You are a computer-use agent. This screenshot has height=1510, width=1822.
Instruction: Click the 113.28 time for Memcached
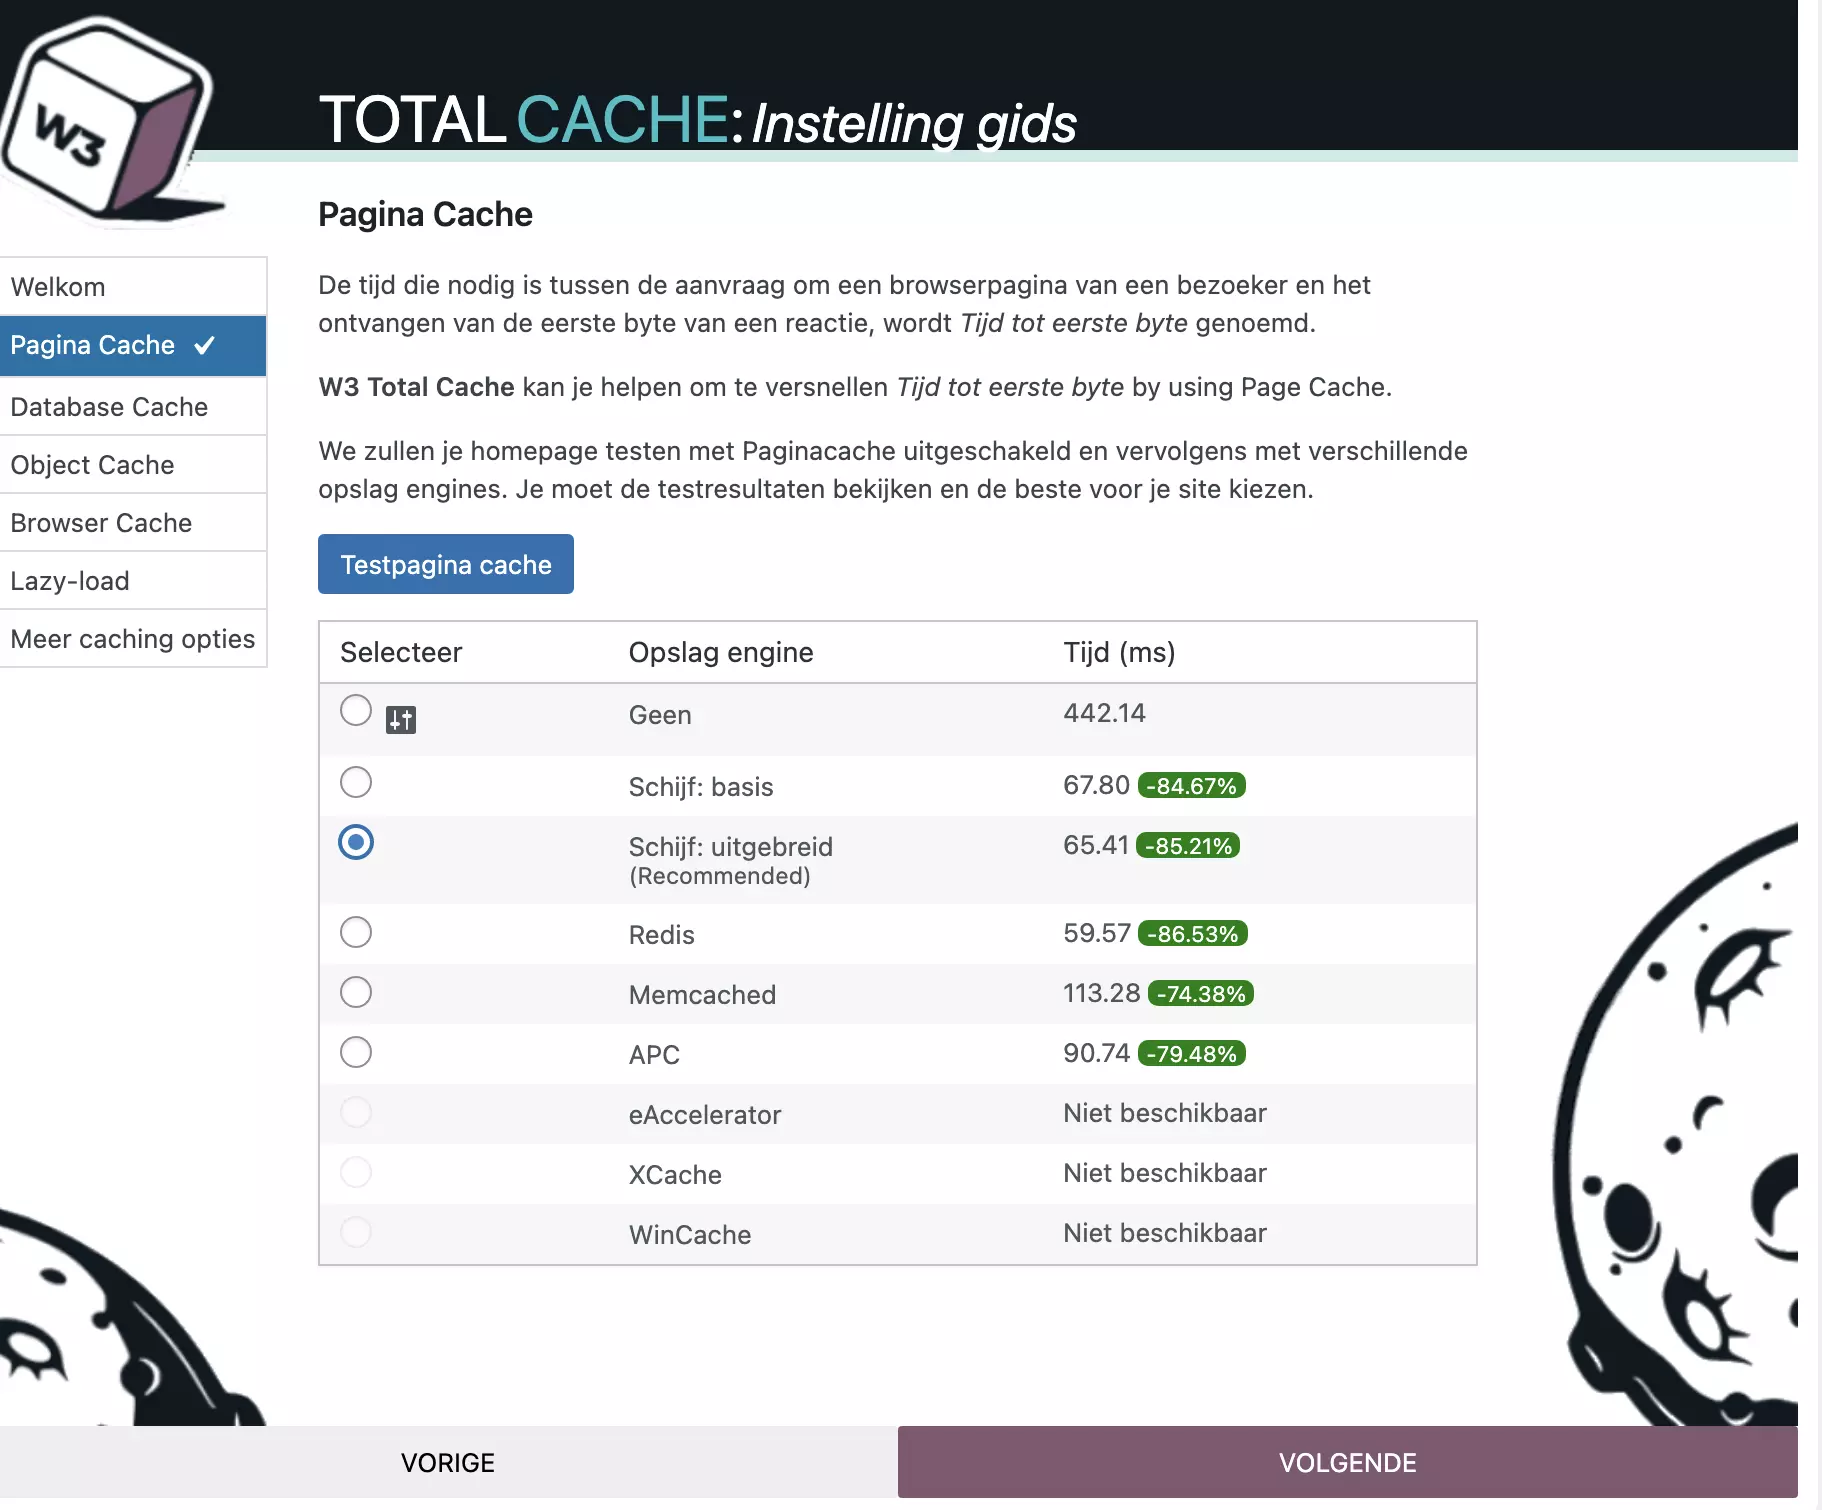coord(1101,993)
